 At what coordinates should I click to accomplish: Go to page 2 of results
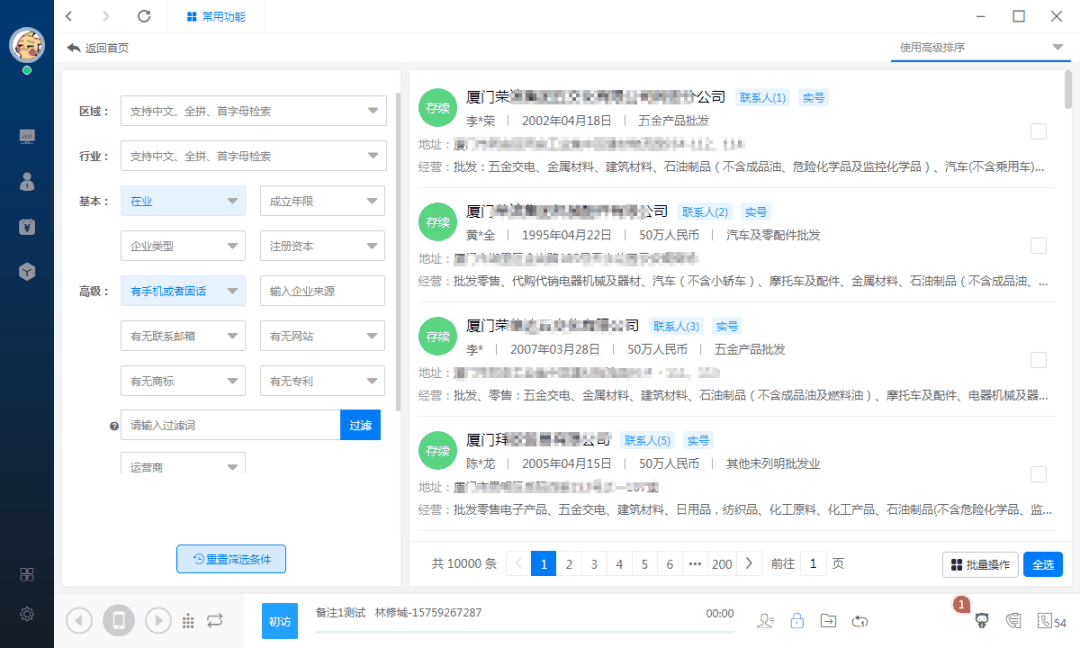pyautogui.click(x=569, y=564)
